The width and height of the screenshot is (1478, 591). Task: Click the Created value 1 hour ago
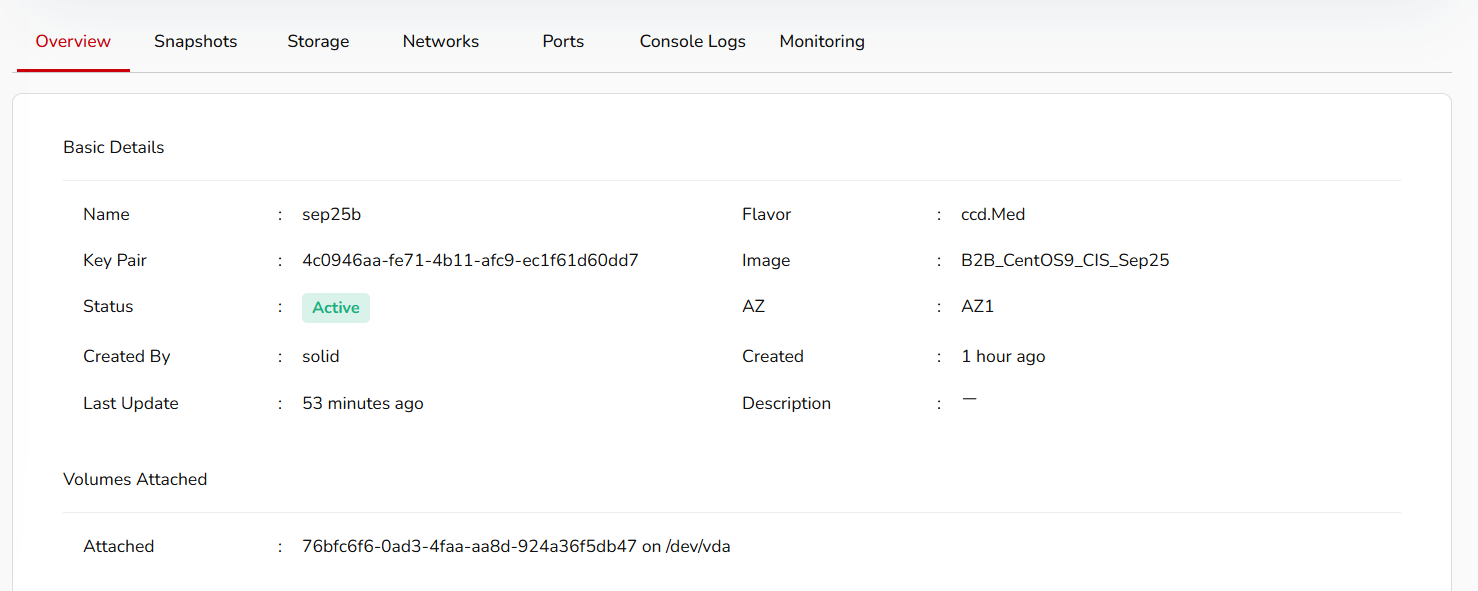1003,357
